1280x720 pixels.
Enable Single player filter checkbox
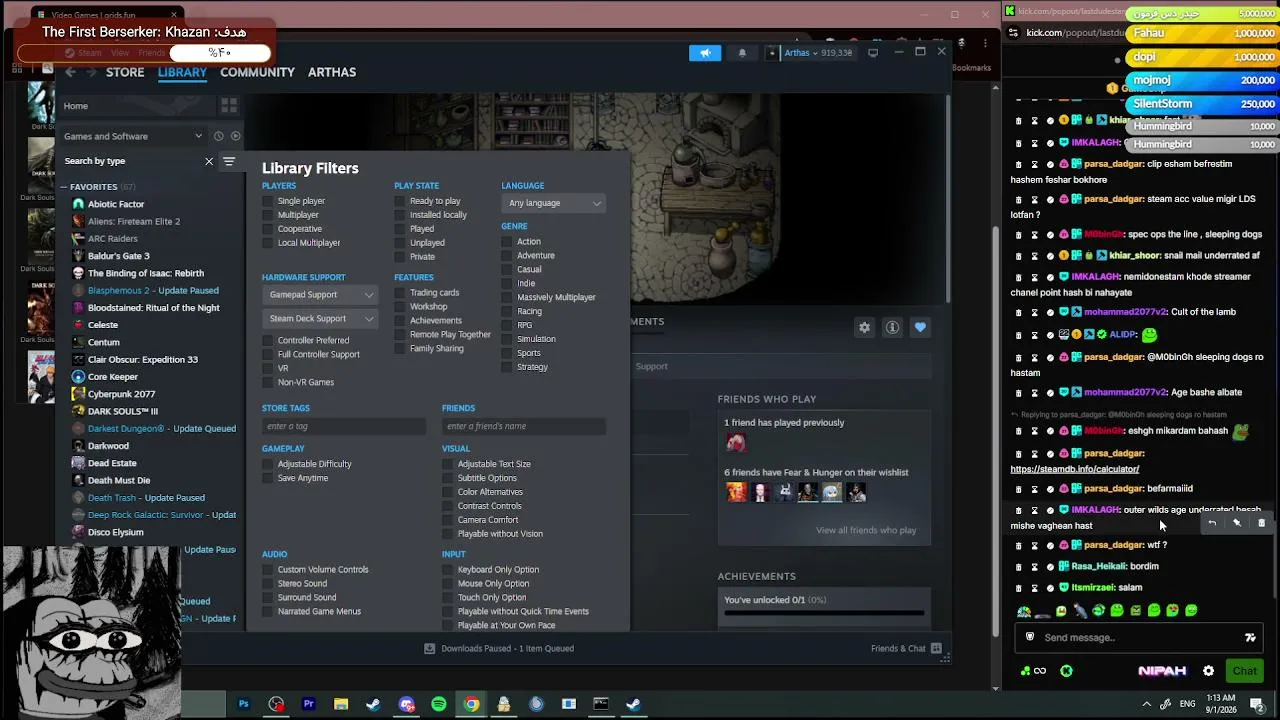(268, 201)
